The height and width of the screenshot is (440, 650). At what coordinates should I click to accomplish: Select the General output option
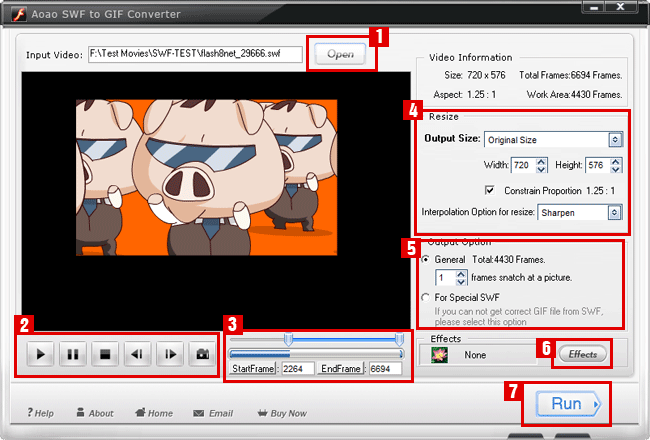(426, 260)
